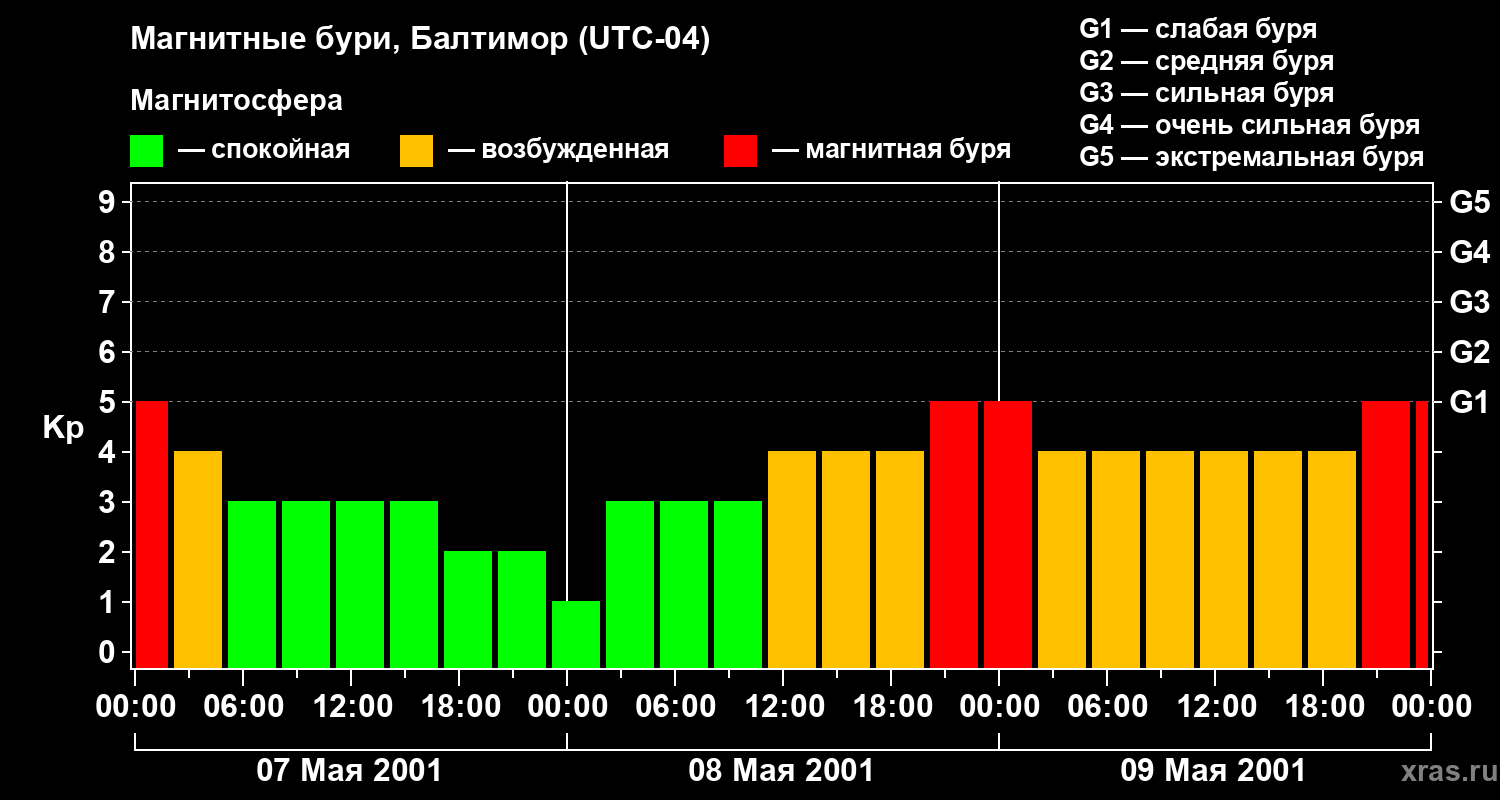This screenshot has height=800, width=1500.
Task: Click the yellow возбужденная legend swatch
Action: tap(416, 151)
